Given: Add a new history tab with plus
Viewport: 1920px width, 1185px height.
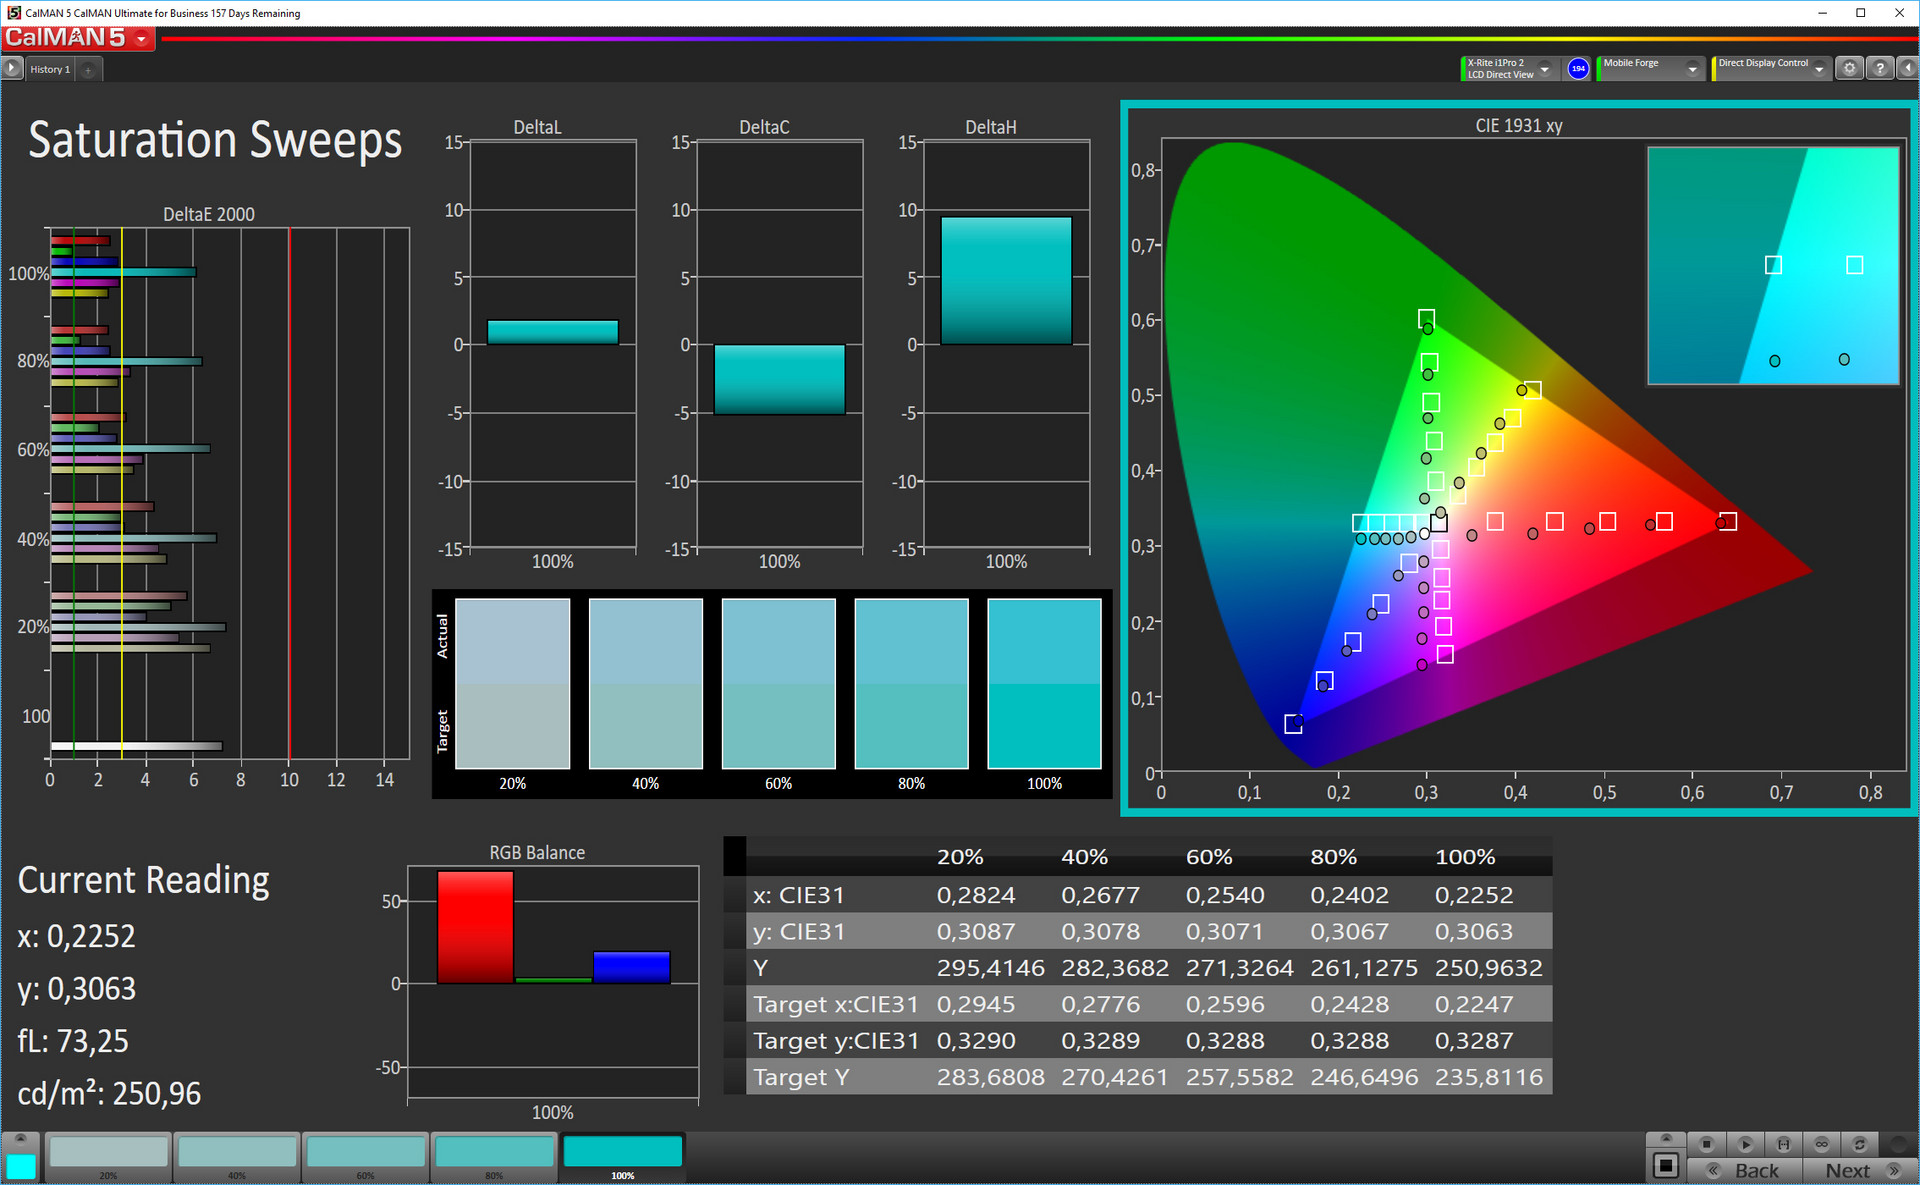Looking at the screenshot, I should click(x=88, y=69).
